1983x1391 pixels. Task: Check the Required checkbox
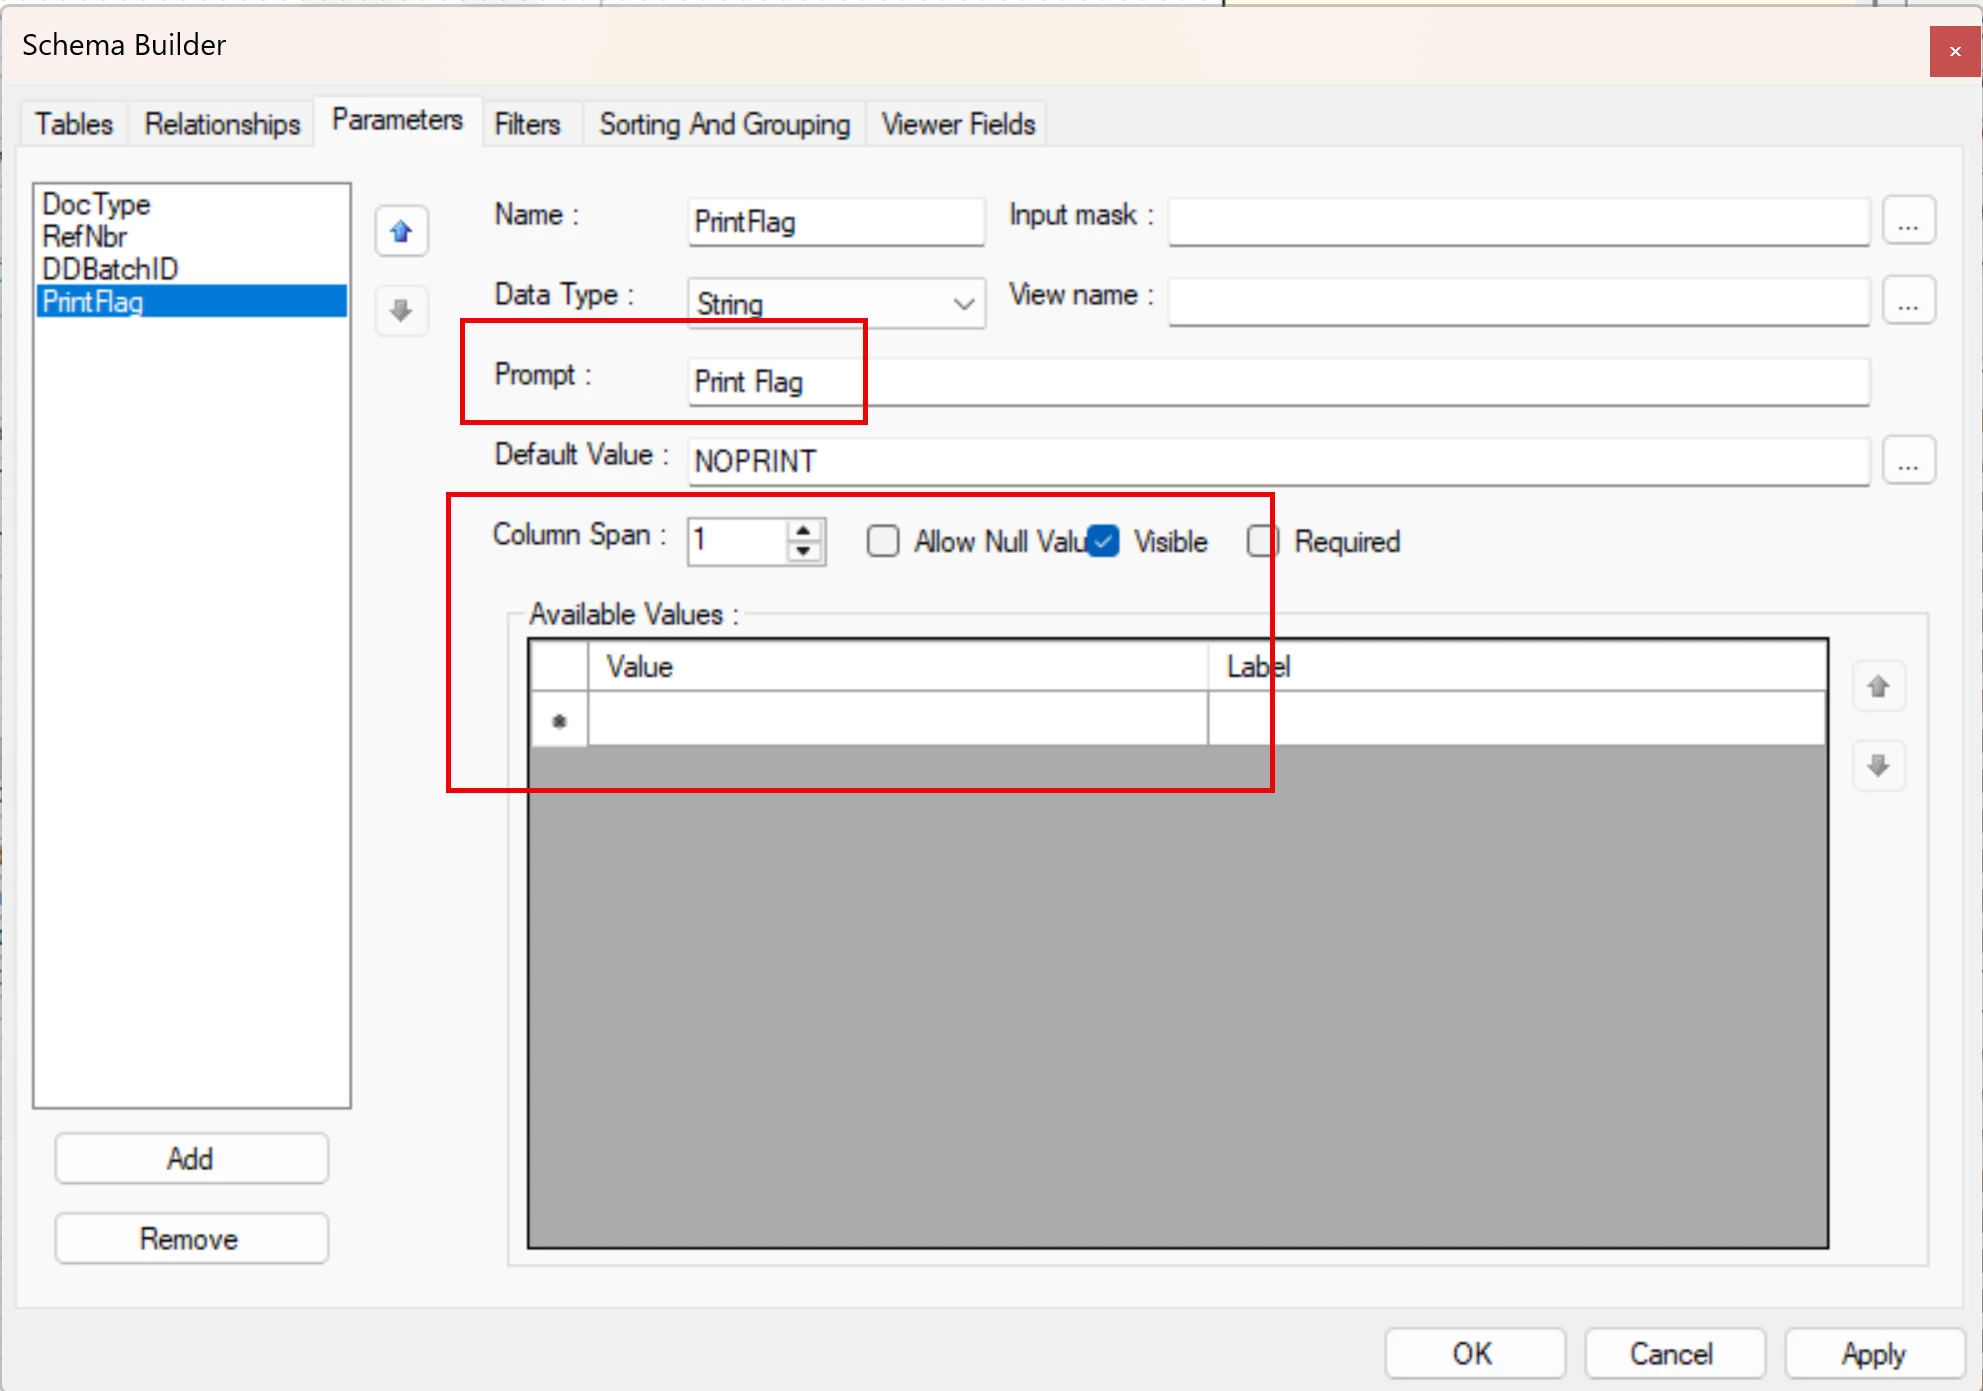coord(1262,541)
